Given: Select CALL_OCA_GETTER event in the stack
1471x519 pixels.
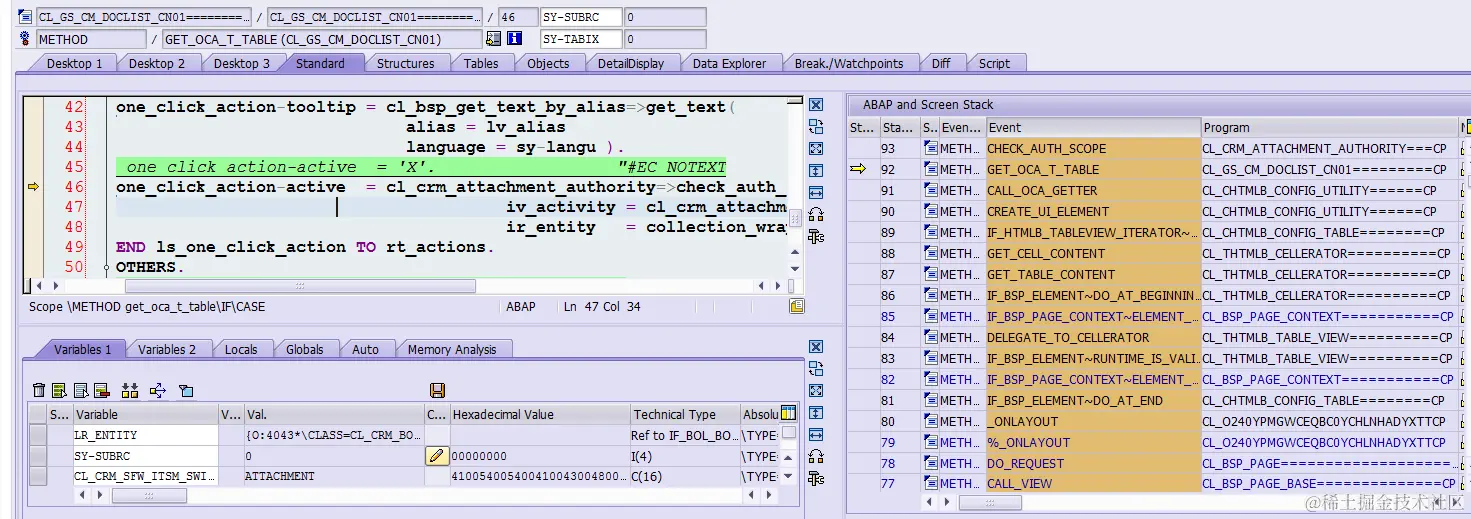Looking at the screenshot, I should pyautogui.click(x=1093, y=191).
